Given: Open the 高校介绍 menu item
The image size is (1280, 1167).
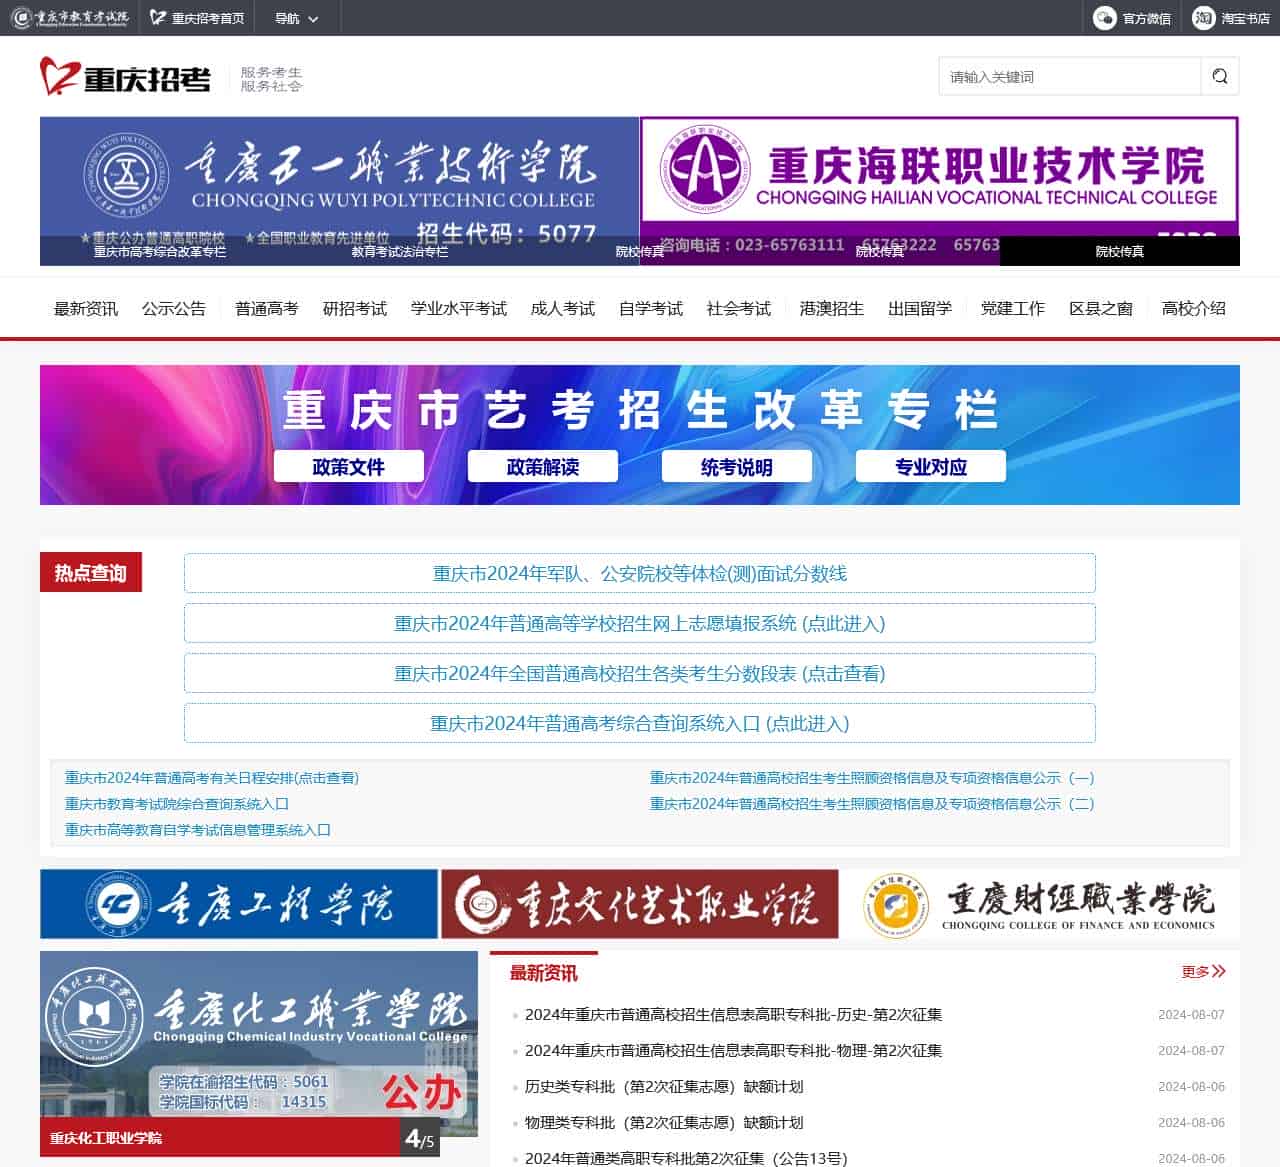Looking at the screenshot, I should pos(1194,309).
